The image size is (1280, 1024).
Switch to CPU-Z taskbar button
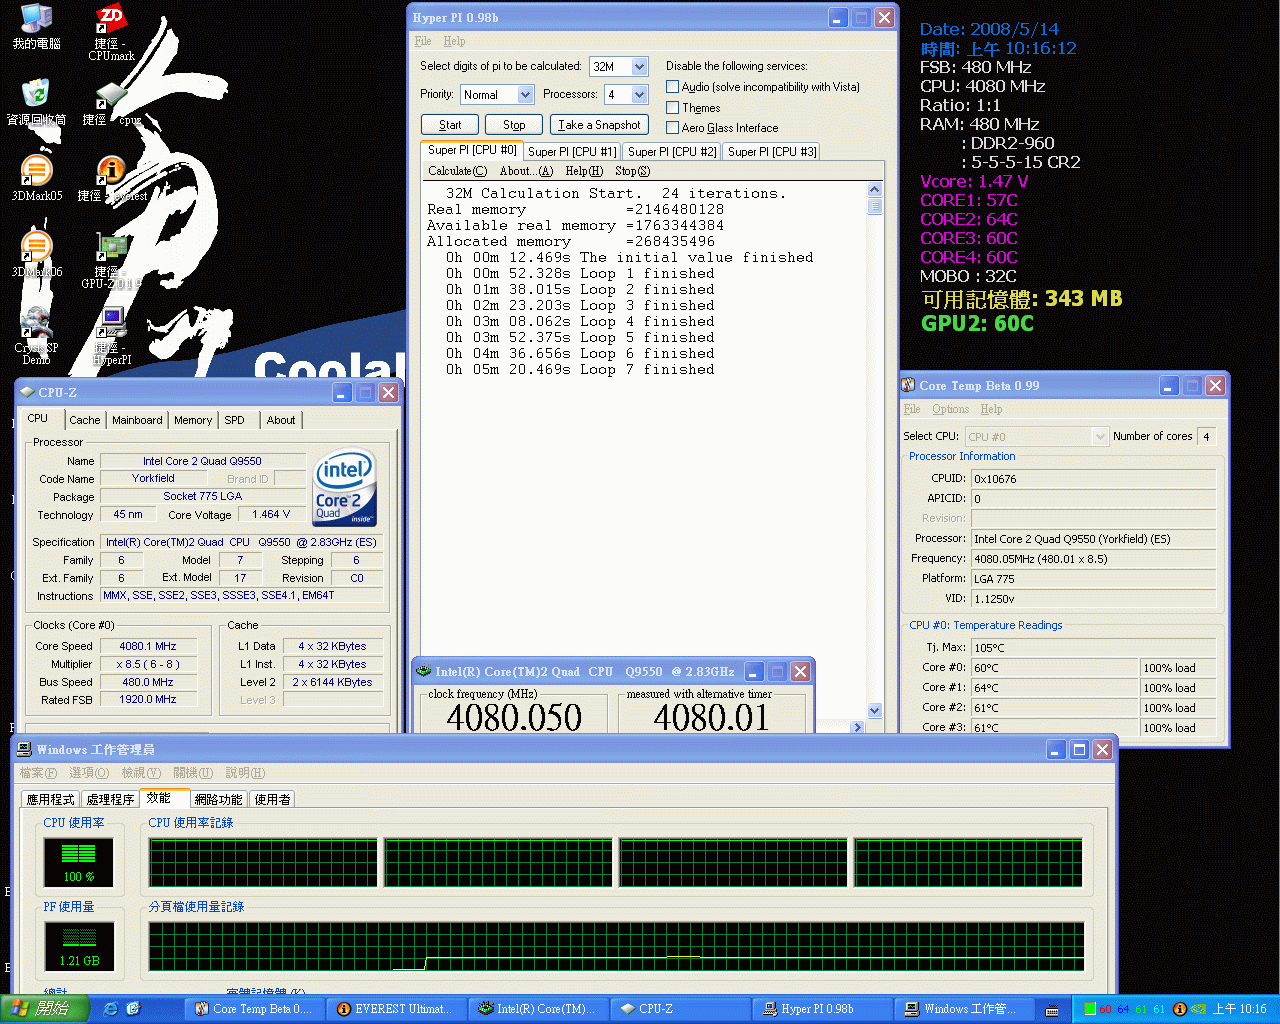pyautogui.click(x=682, y=1009)
